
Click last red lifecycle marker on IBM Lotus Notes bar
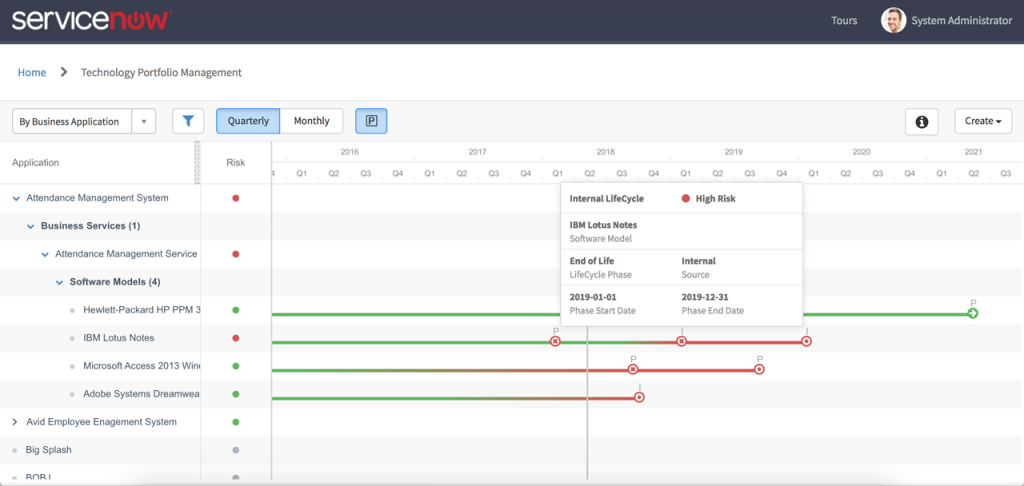(x=807, y=341)
